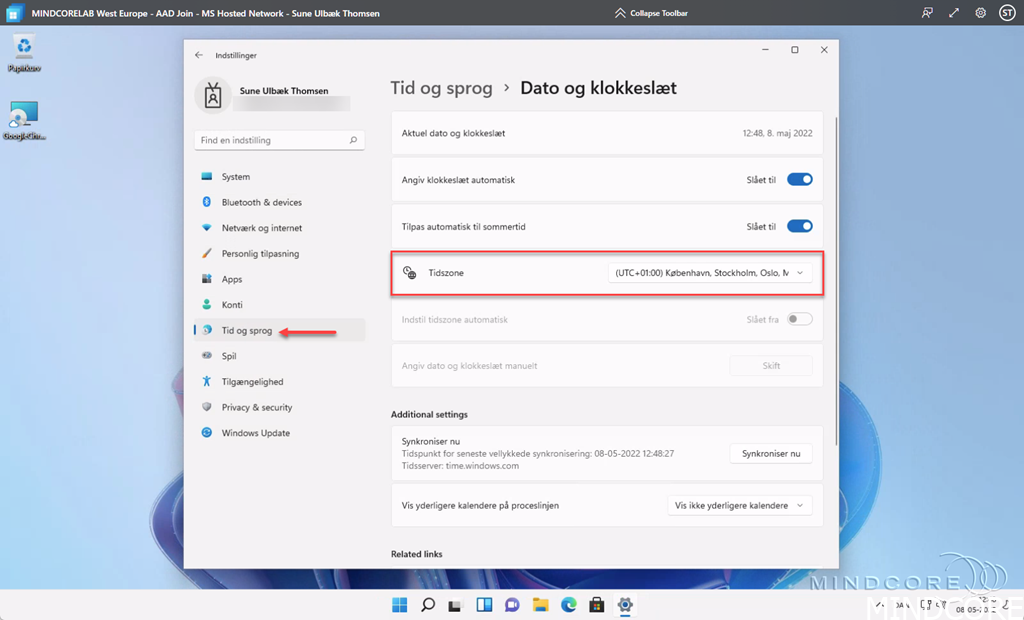Open the remote session settings gear
The image size is (1024, 620).
[980, 13]
